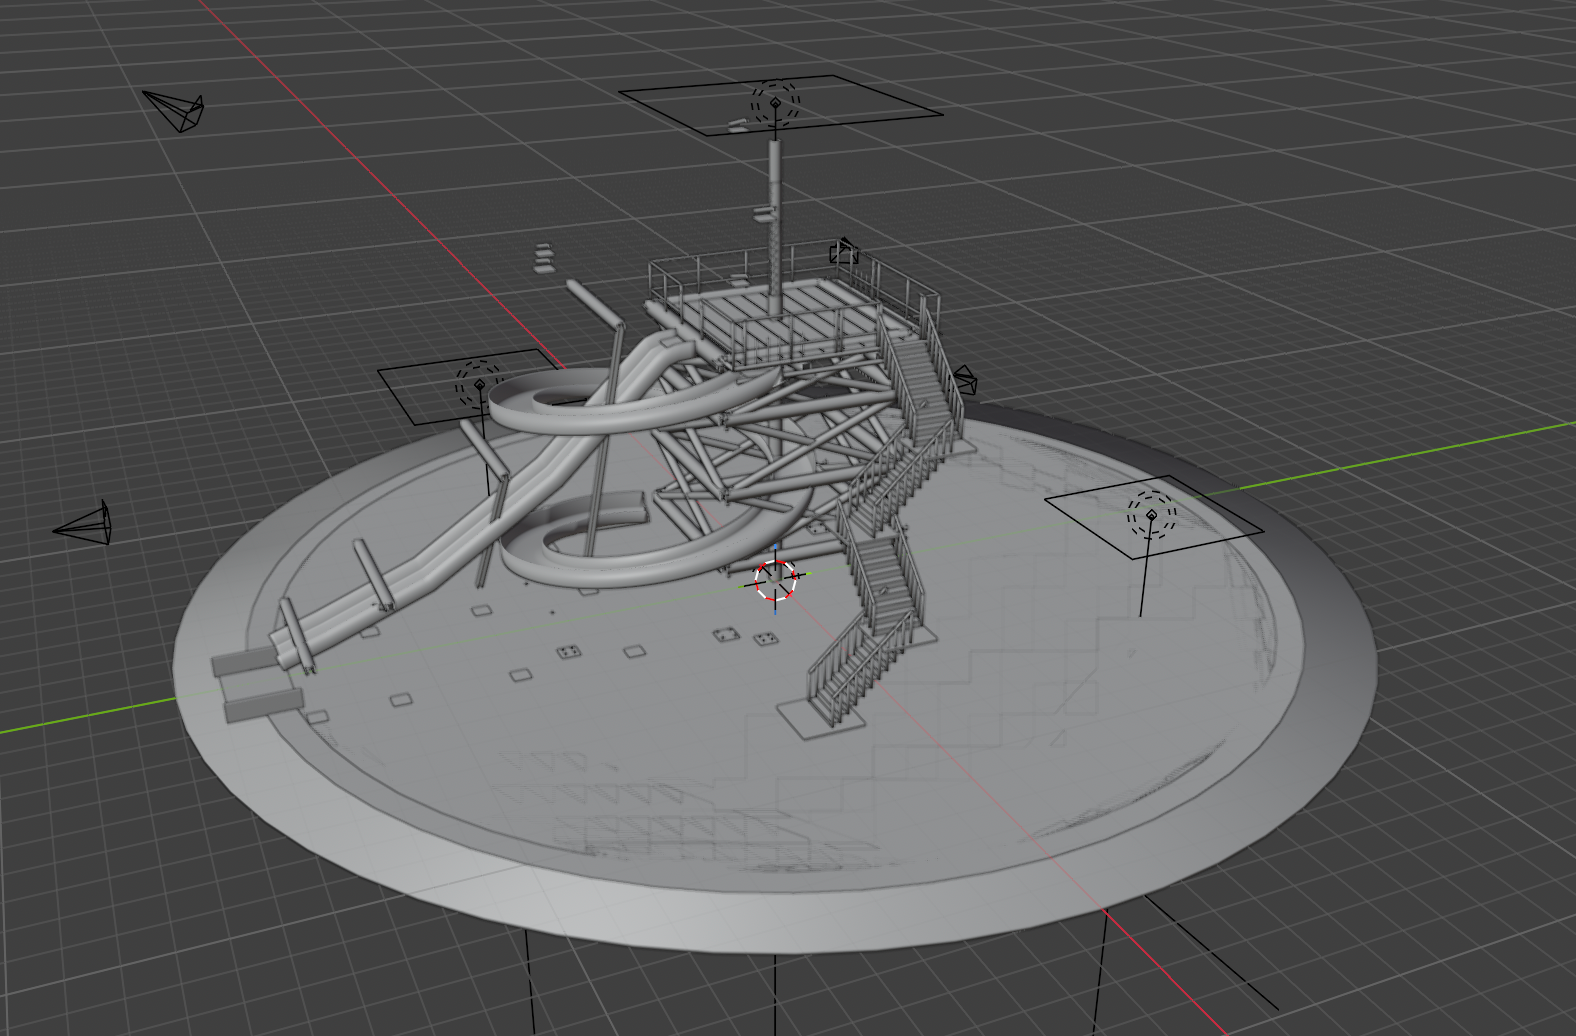Select the tall central pole above the platform

[x=775, y=218]
